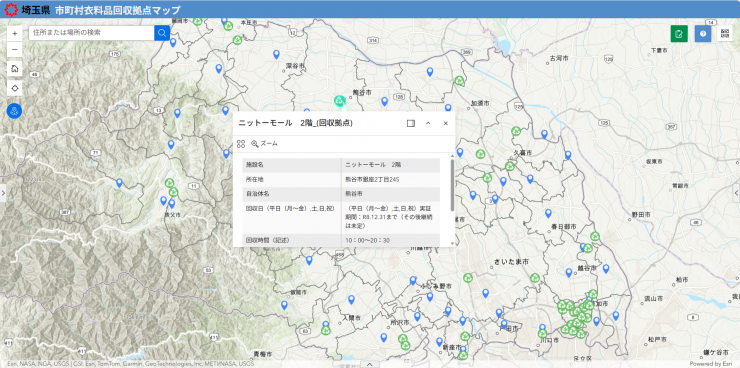The width and height of the screenshot is (740, 368).
Task: Select the 熊谷市銀座2丁目245 address cell
Action: click(x=391, y=180)
